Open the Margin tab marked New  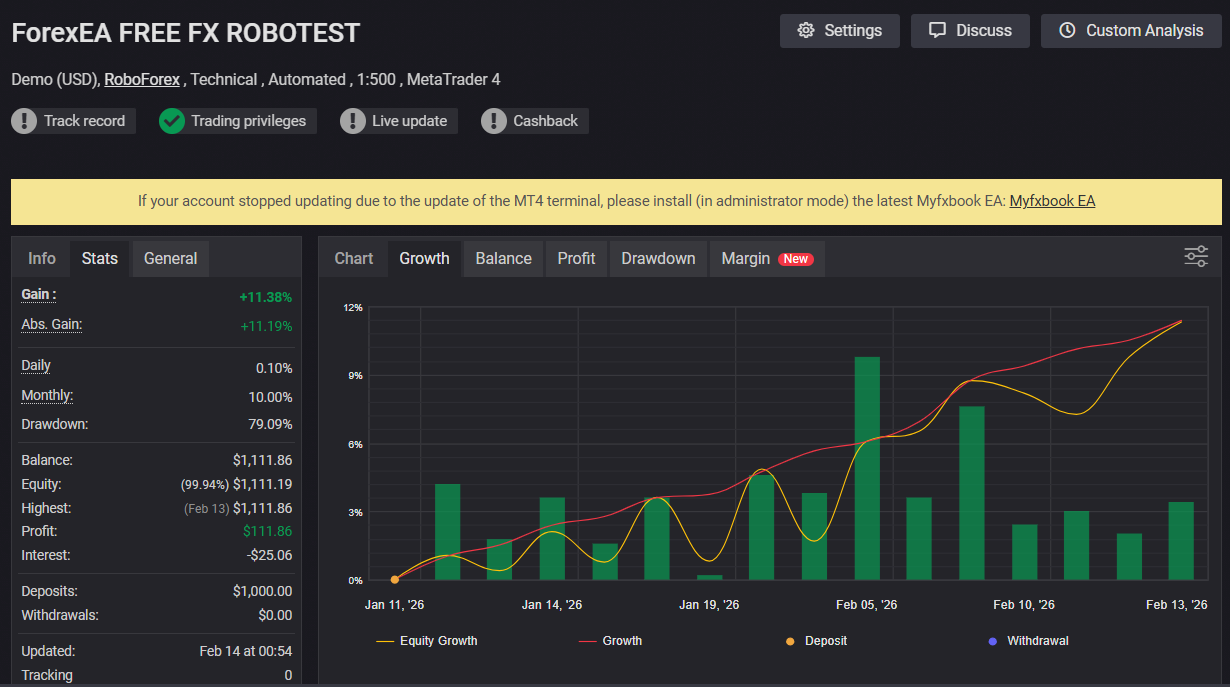point(766,258)
